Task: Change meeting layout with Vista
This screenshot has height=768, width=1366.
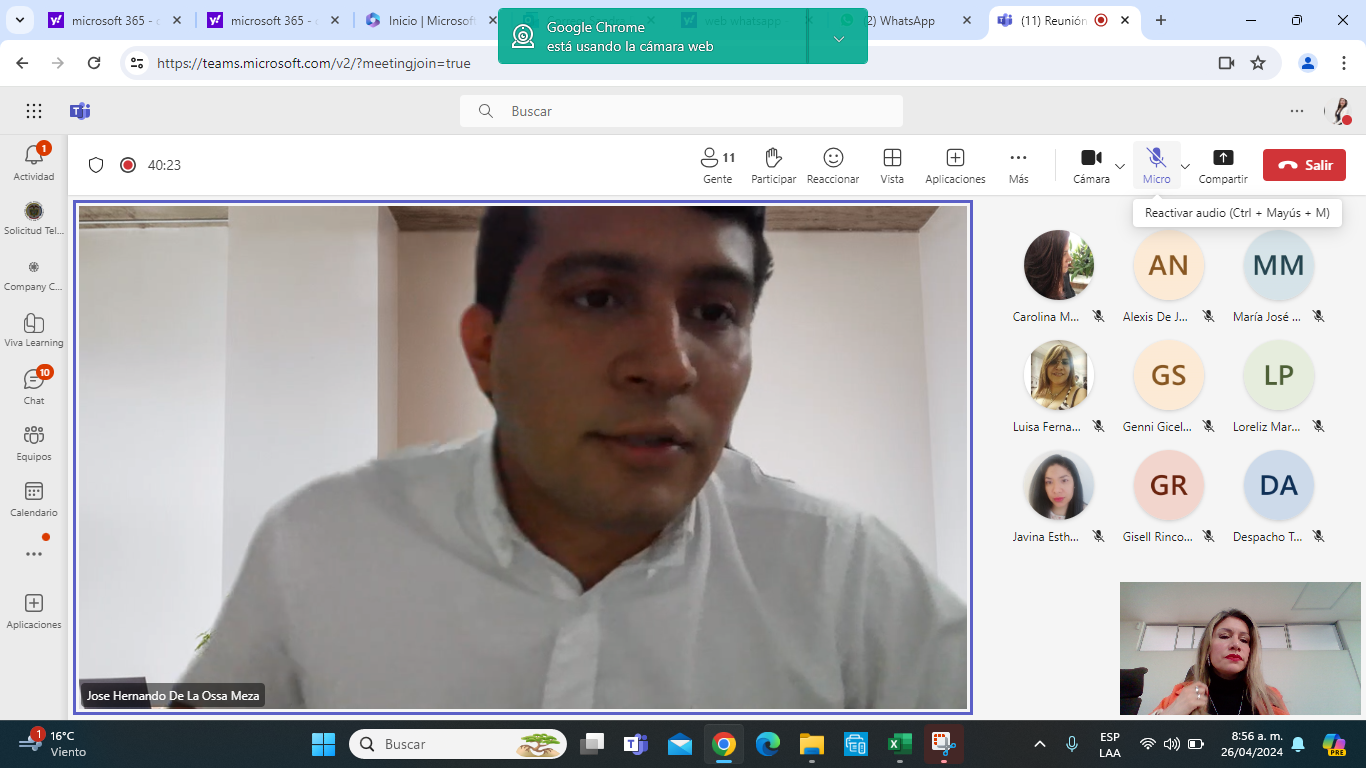Action: coord(892,166)
